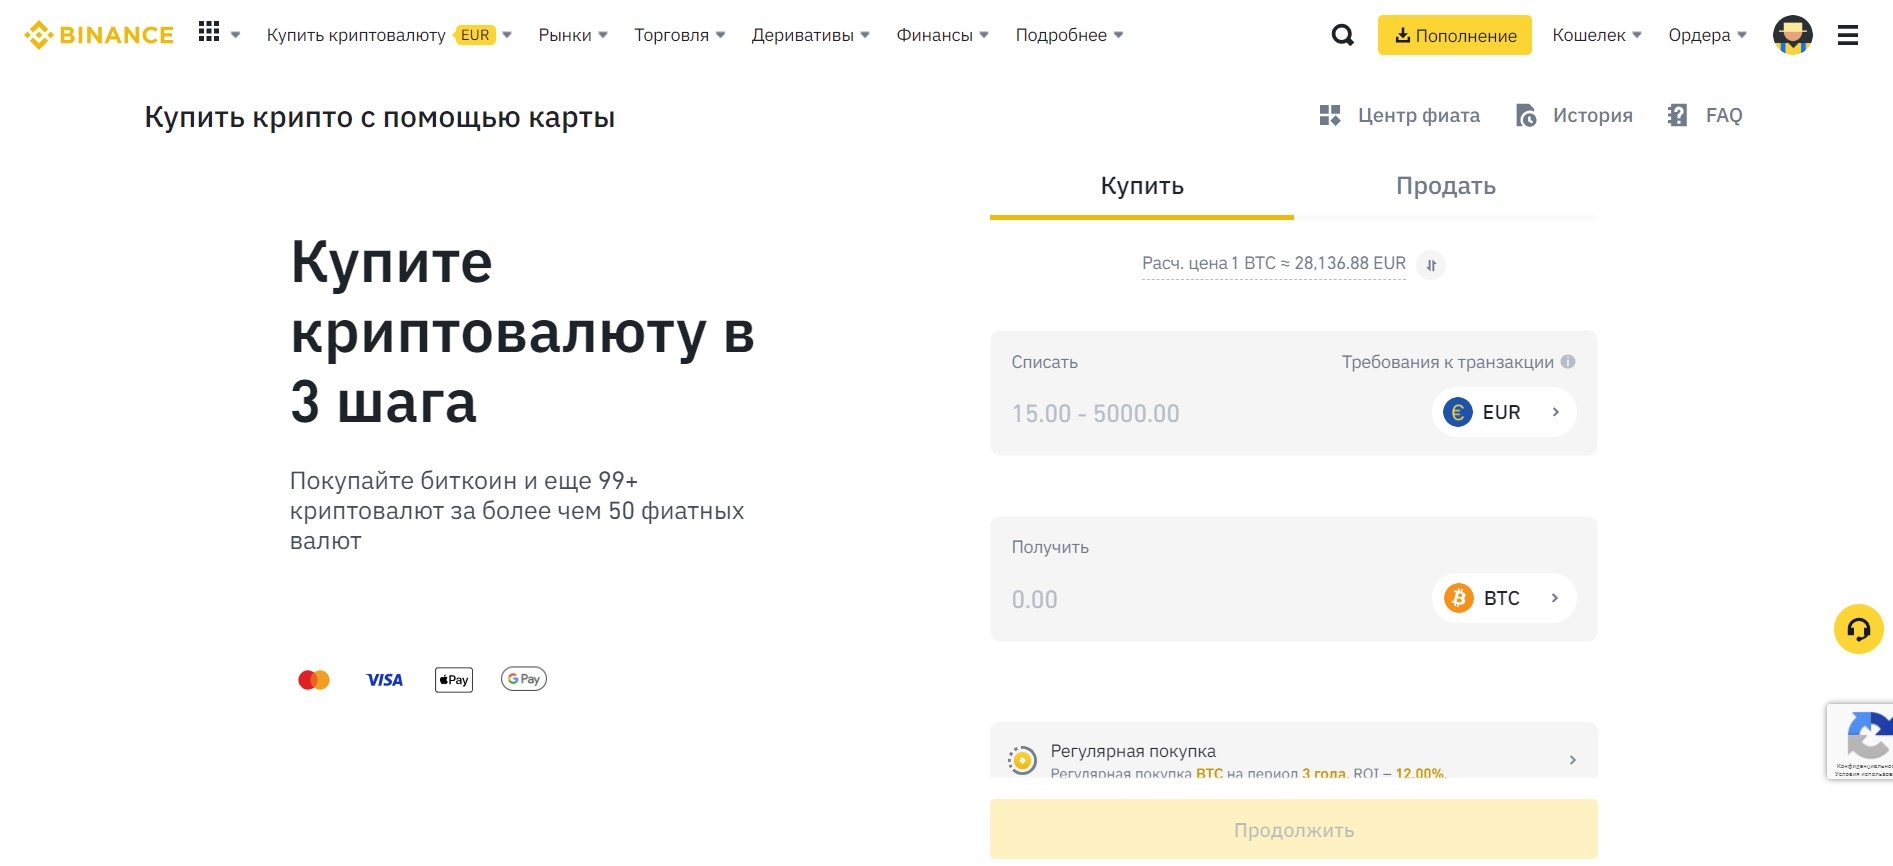
Task: Click the recurring buy coin icon
Action: click(x=1022, y=760)
